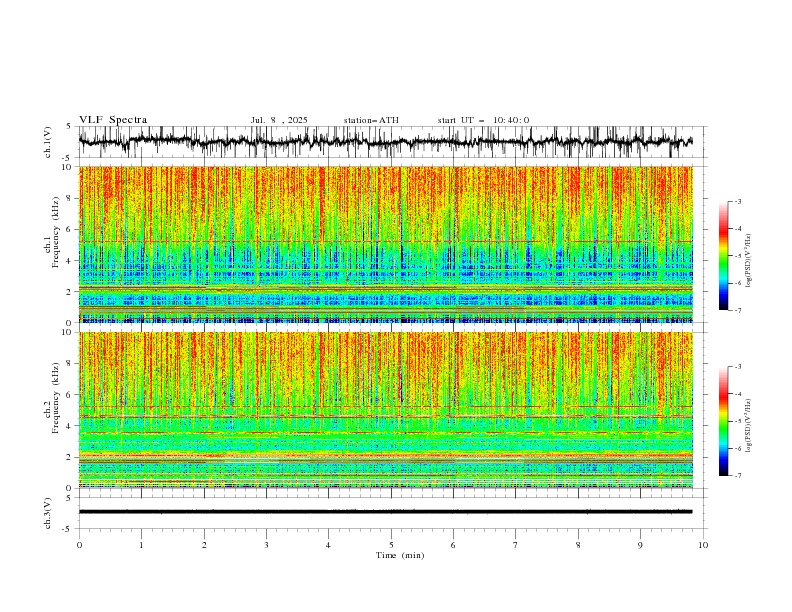Viewport: 792px width, 612px height.
Task: Click the "-7" label on lower color bar
Action: coord(738,476)
